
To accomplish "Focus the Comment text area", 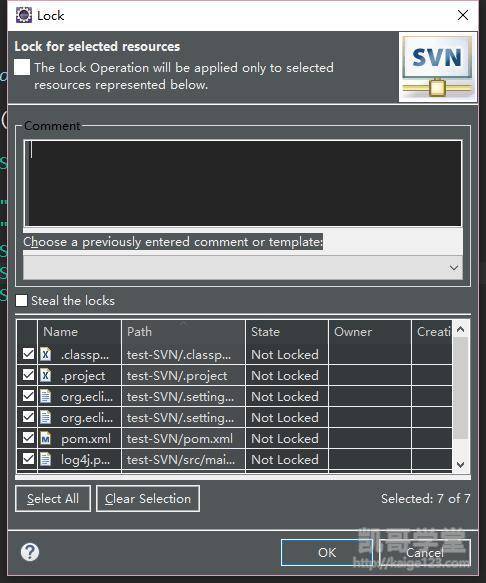I will pos(243,183).
